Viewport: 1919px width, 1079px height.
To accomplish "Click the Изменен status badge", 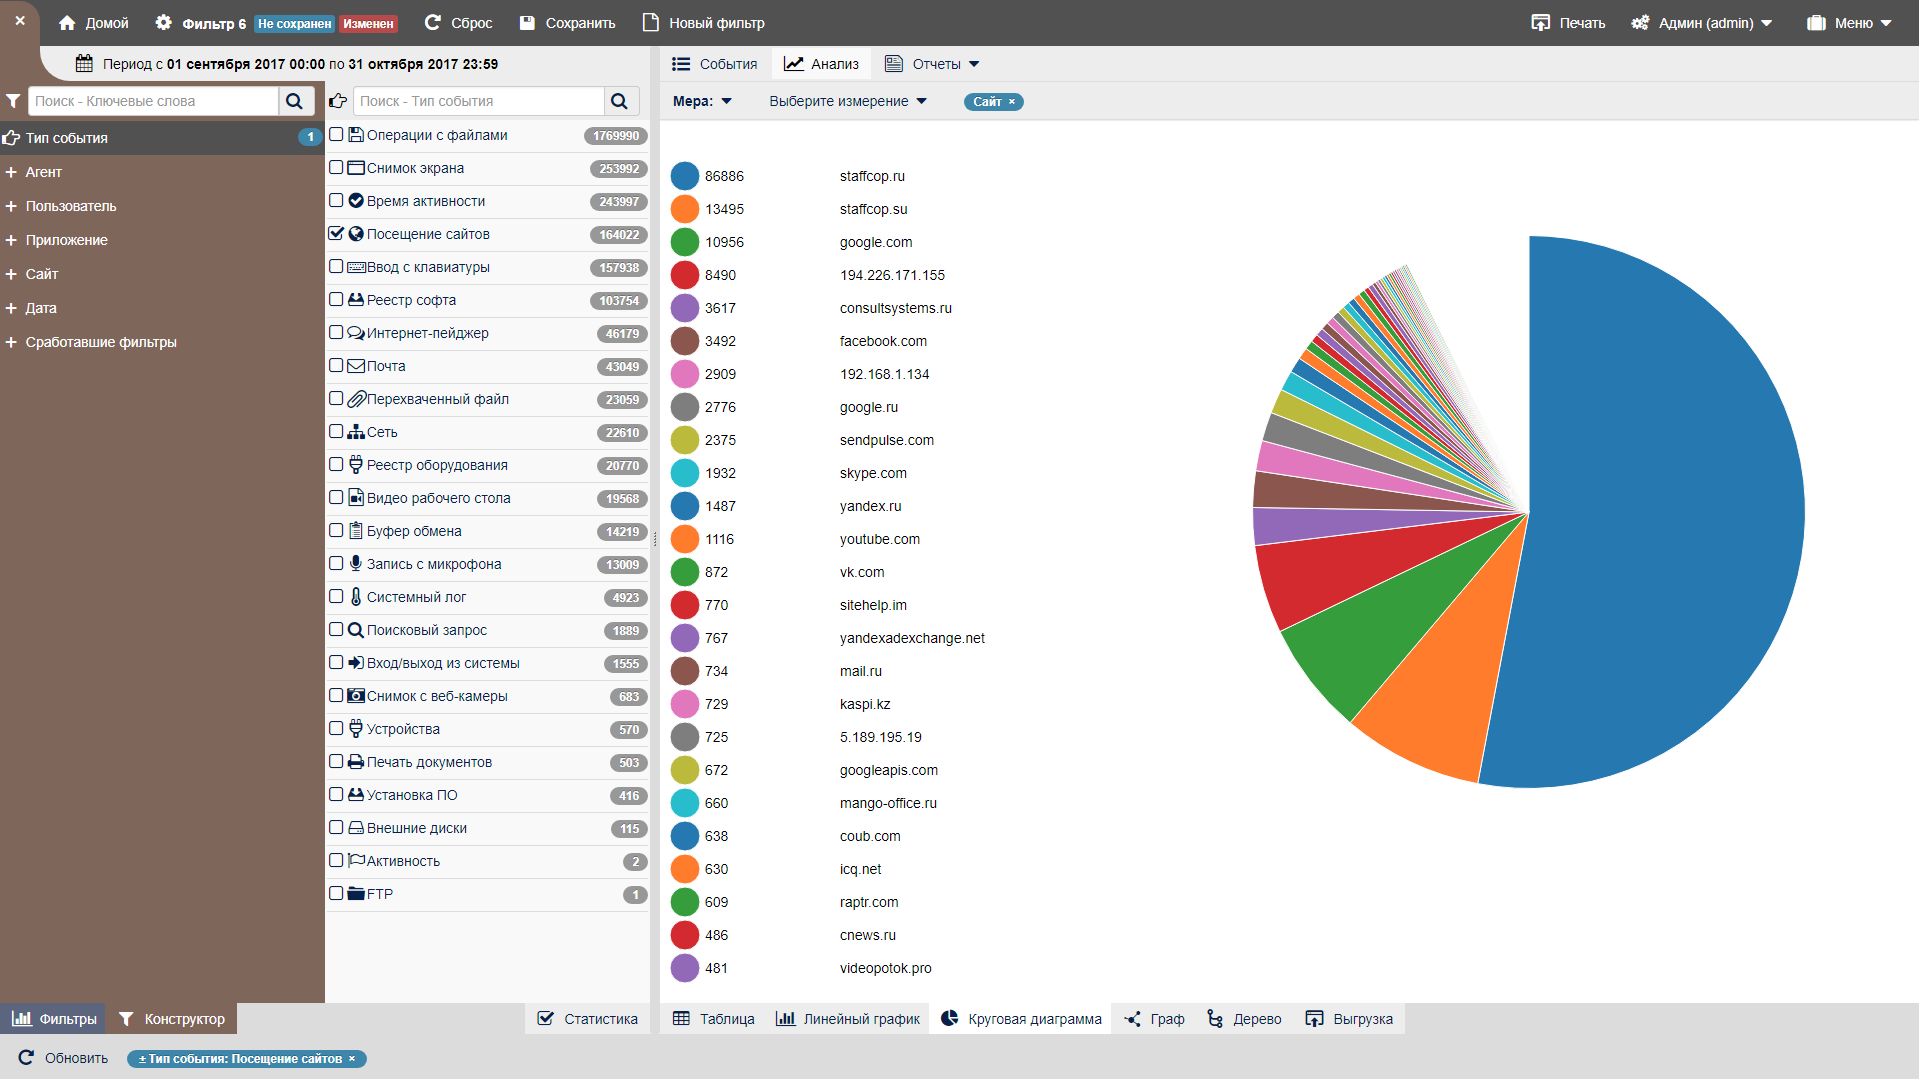I will (368, 24).
